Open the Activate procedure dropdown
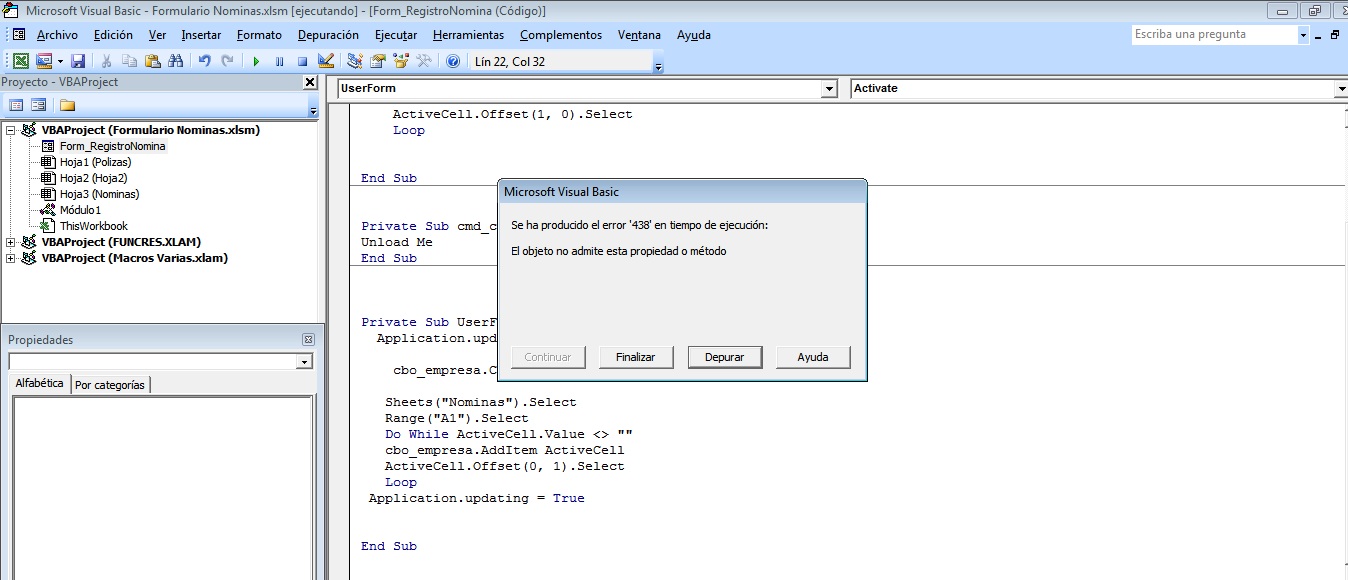 [1340, 88]
